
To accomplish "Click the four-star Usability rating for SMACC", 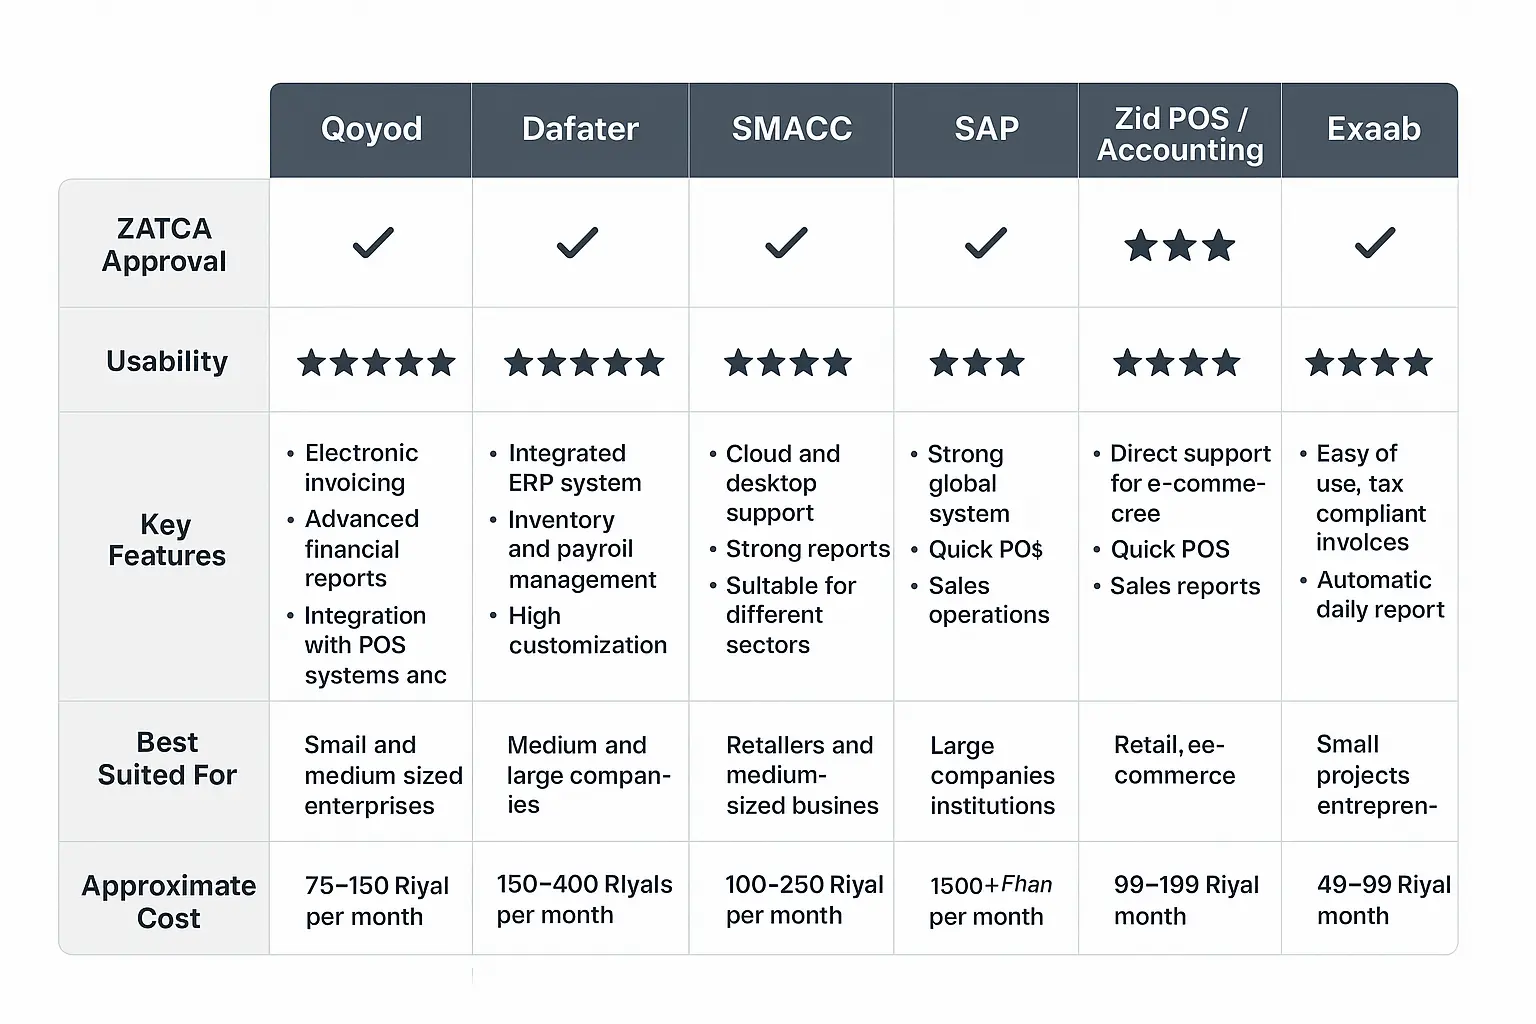I will (787, 362).
